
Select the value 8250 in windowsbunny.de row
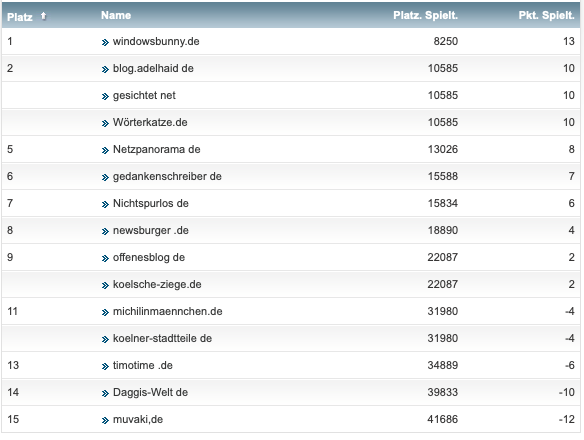445,41
